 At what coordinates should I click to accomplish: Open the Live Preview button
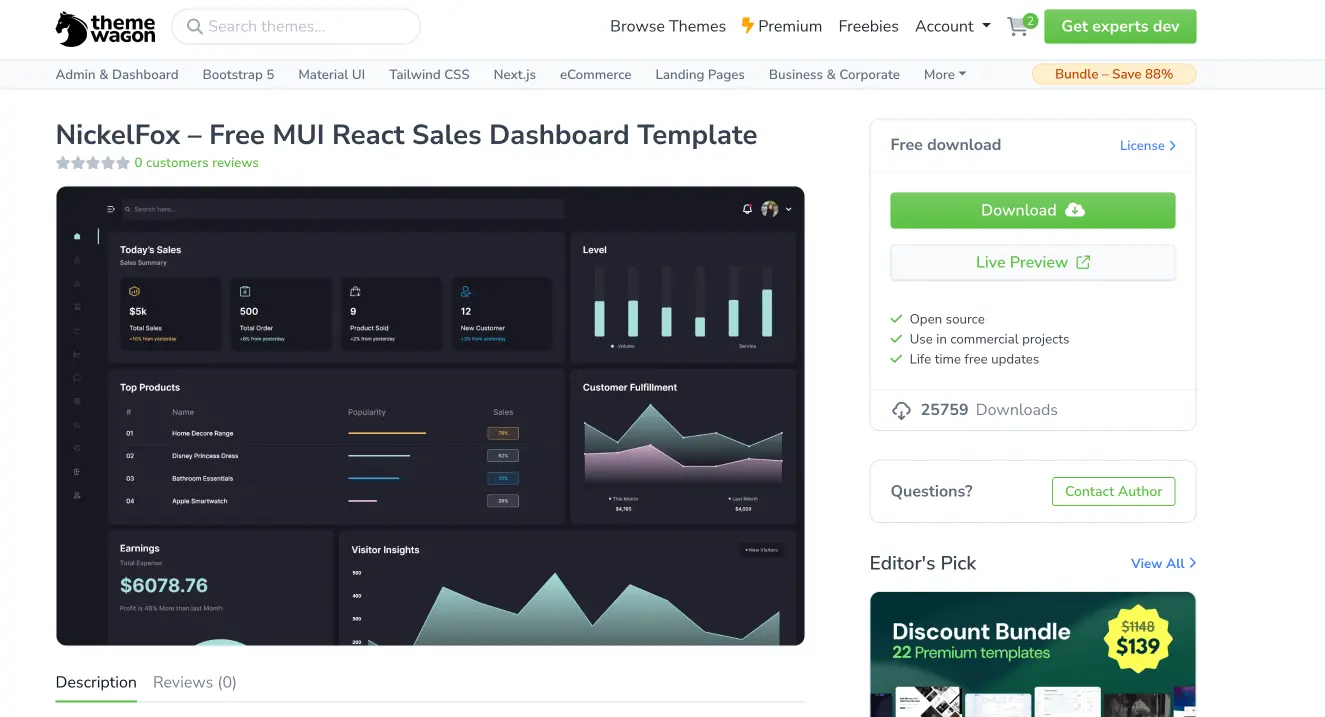coord(1033,262)
